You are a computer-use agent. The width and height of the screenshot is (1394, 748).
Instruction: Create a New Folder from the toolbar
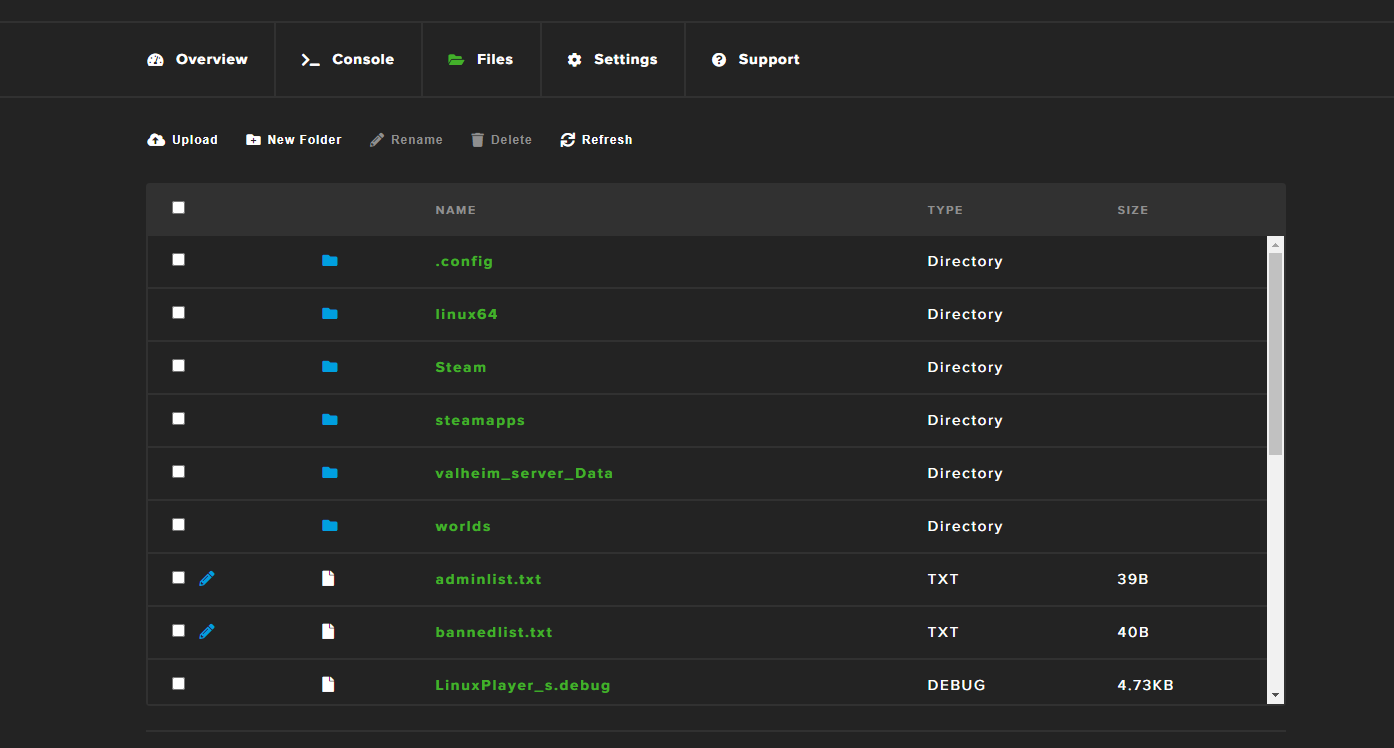point(294,140)
